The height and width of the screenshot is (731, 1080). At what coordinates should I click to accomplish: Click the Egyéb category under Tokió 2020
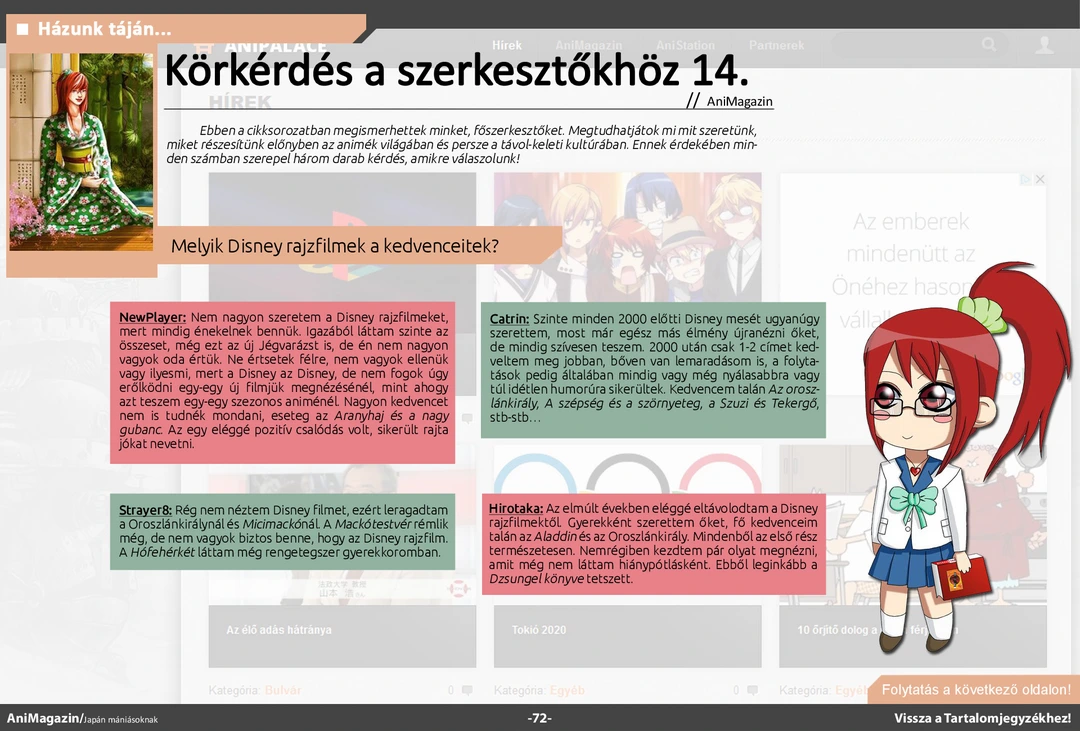point(567,690)
